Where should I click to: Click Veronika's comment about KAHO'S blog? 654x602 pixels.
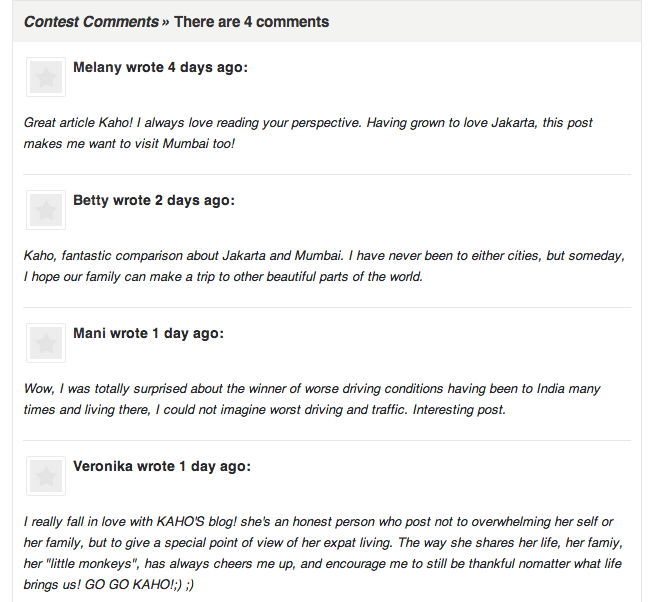[x=323, y=553]
